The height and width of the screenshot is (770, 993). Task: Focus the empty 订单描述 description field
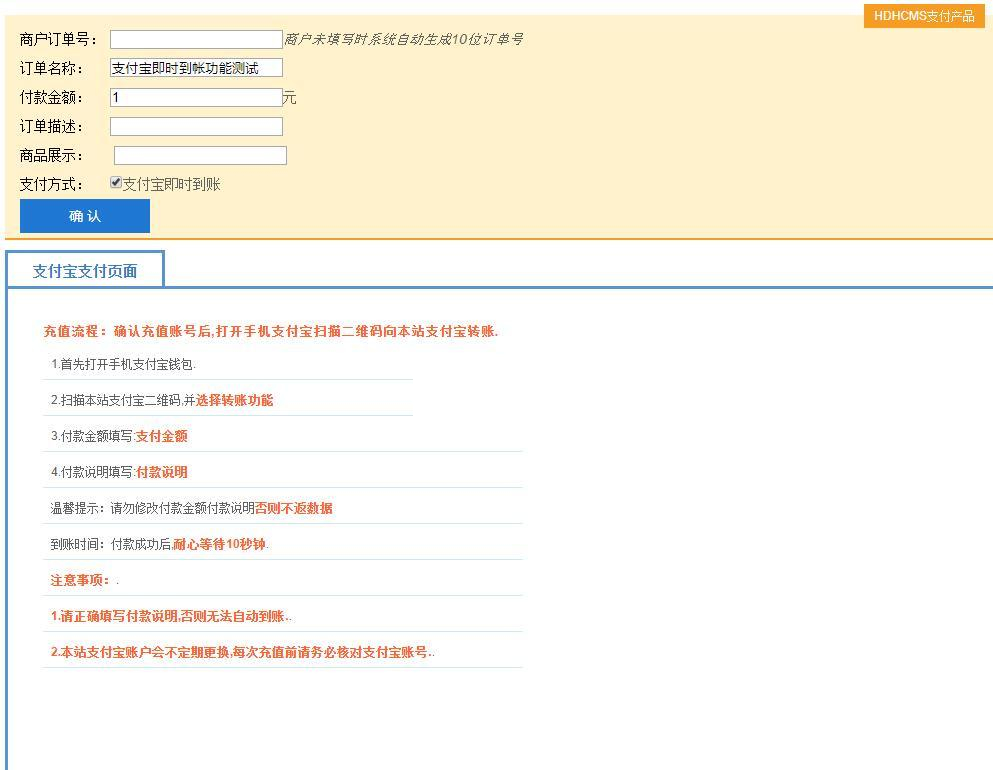coord(195,126)
